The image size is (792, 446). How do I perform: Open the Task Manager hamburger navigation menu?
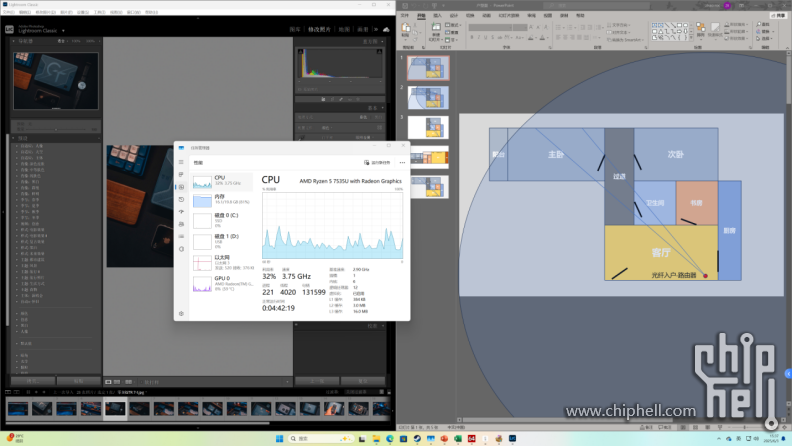click(181, 162)
